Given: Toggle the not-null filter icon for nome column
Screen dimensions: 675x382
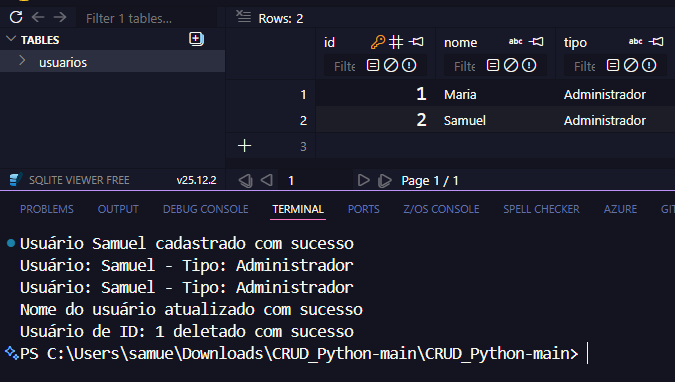Looking at the screenshot, I should click(529, 65).
